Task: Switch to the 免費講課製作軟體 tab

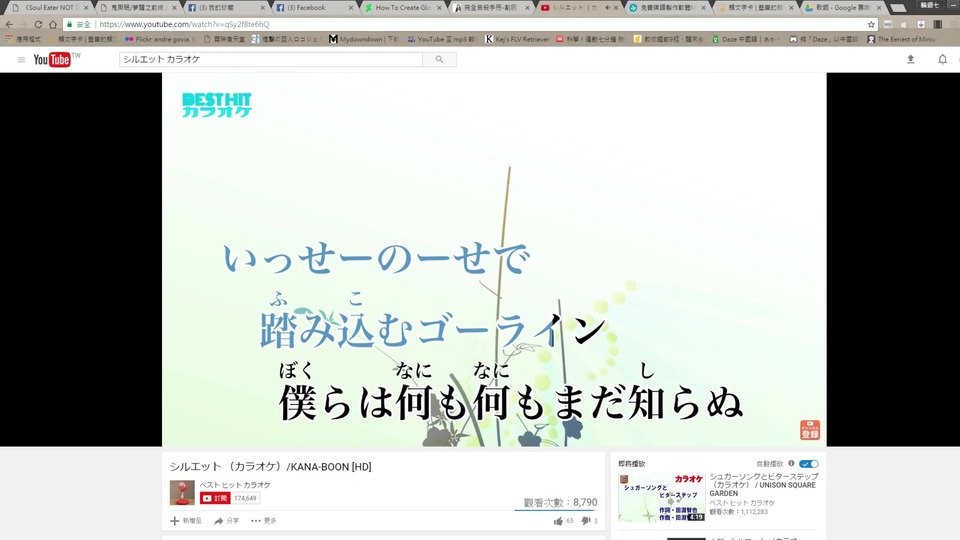Action: point(666,8)
